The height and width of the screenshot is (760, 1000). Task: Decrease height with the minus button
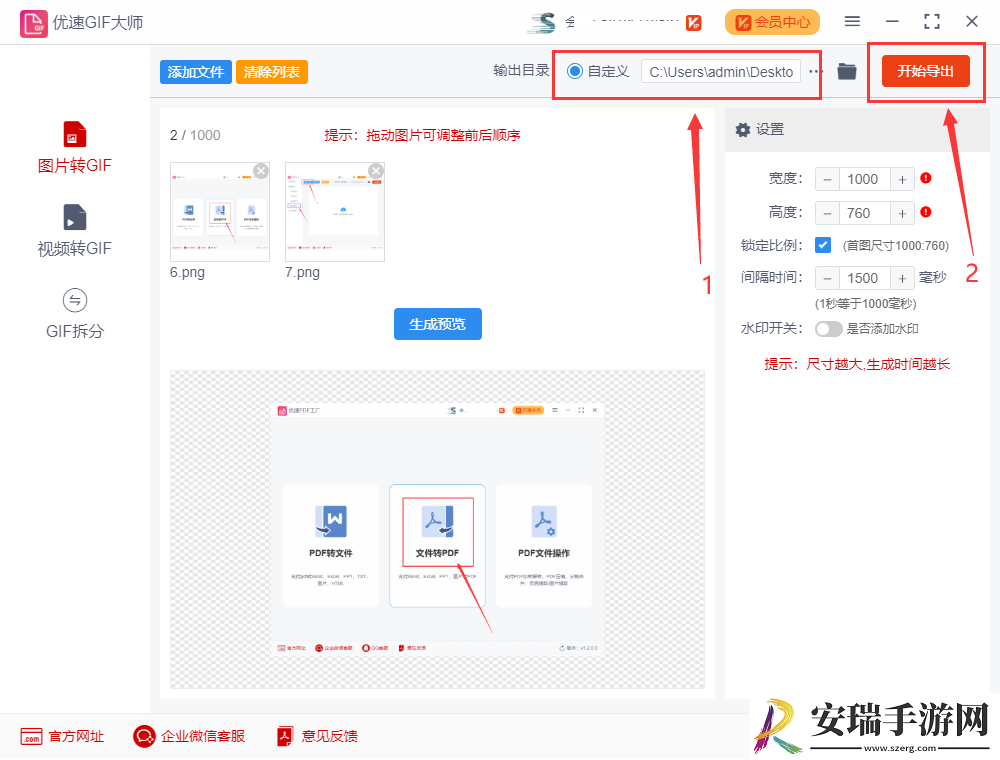(x=827, y=213)
